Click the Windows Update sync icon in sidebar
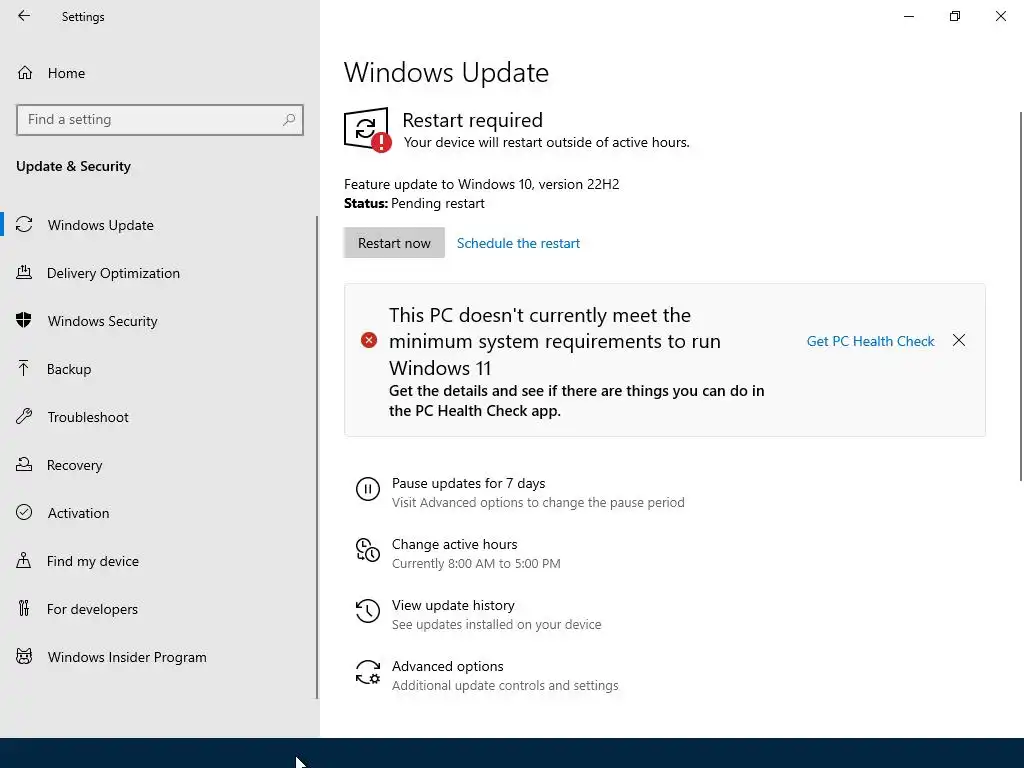 (x=24, y=225)
